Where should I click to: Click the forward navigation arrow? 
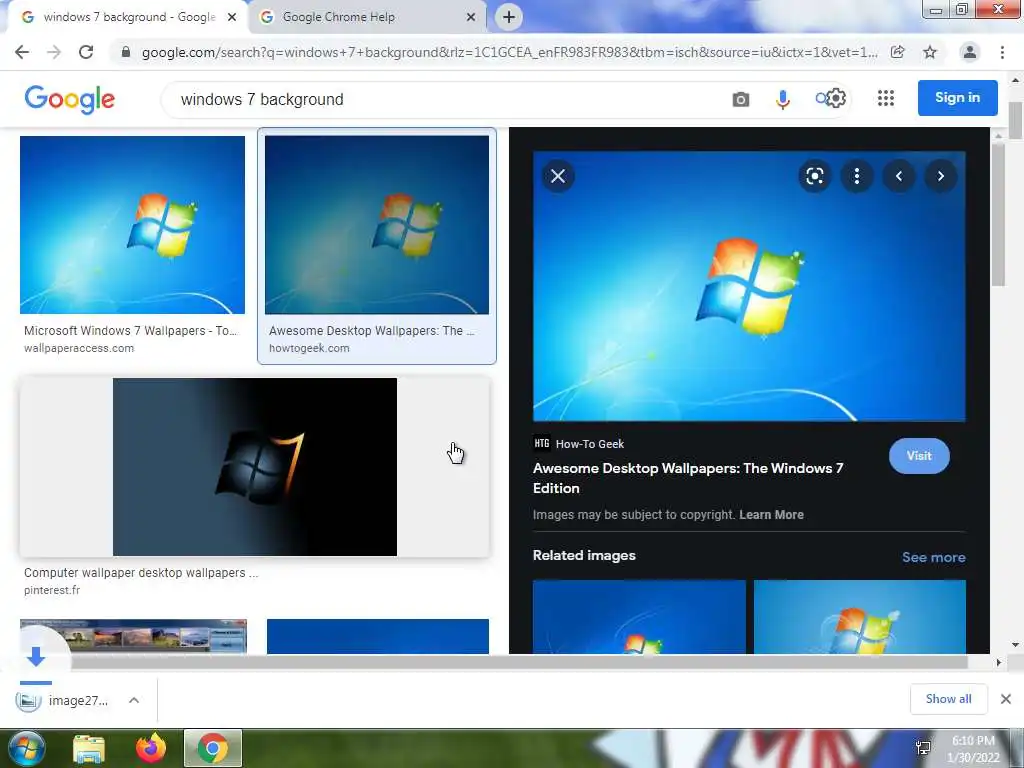54,52
